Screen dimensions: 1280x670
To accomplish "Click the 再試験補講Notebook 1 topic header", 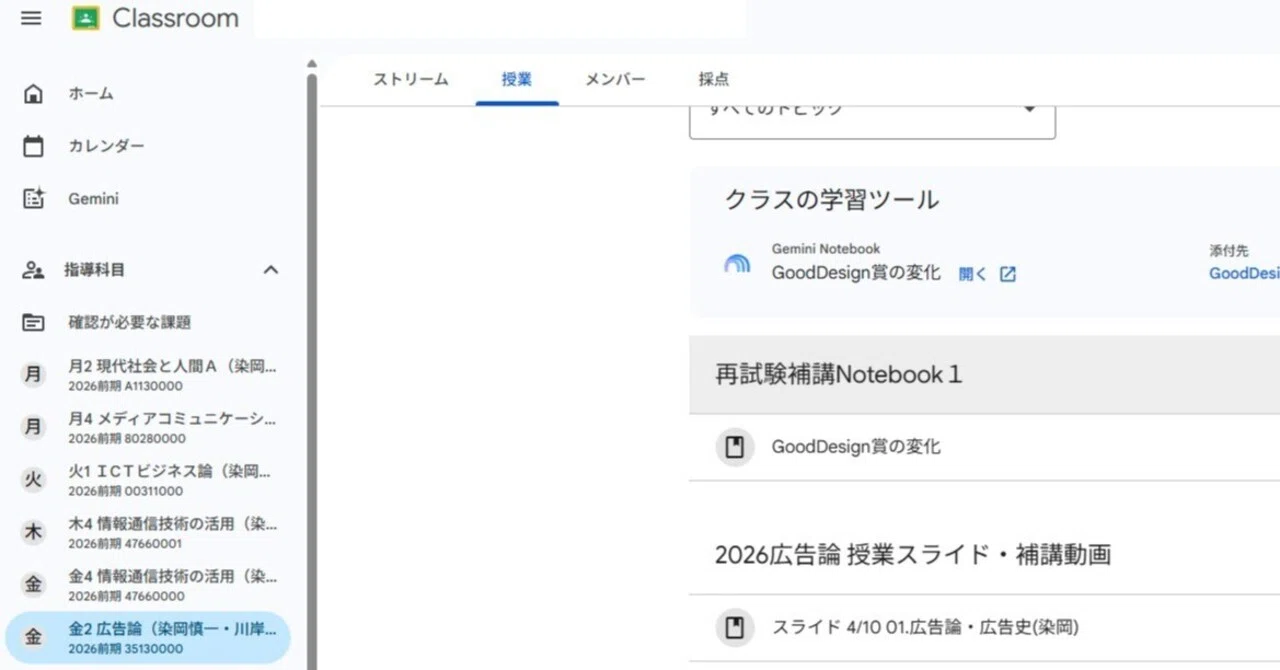I will 984,375.
